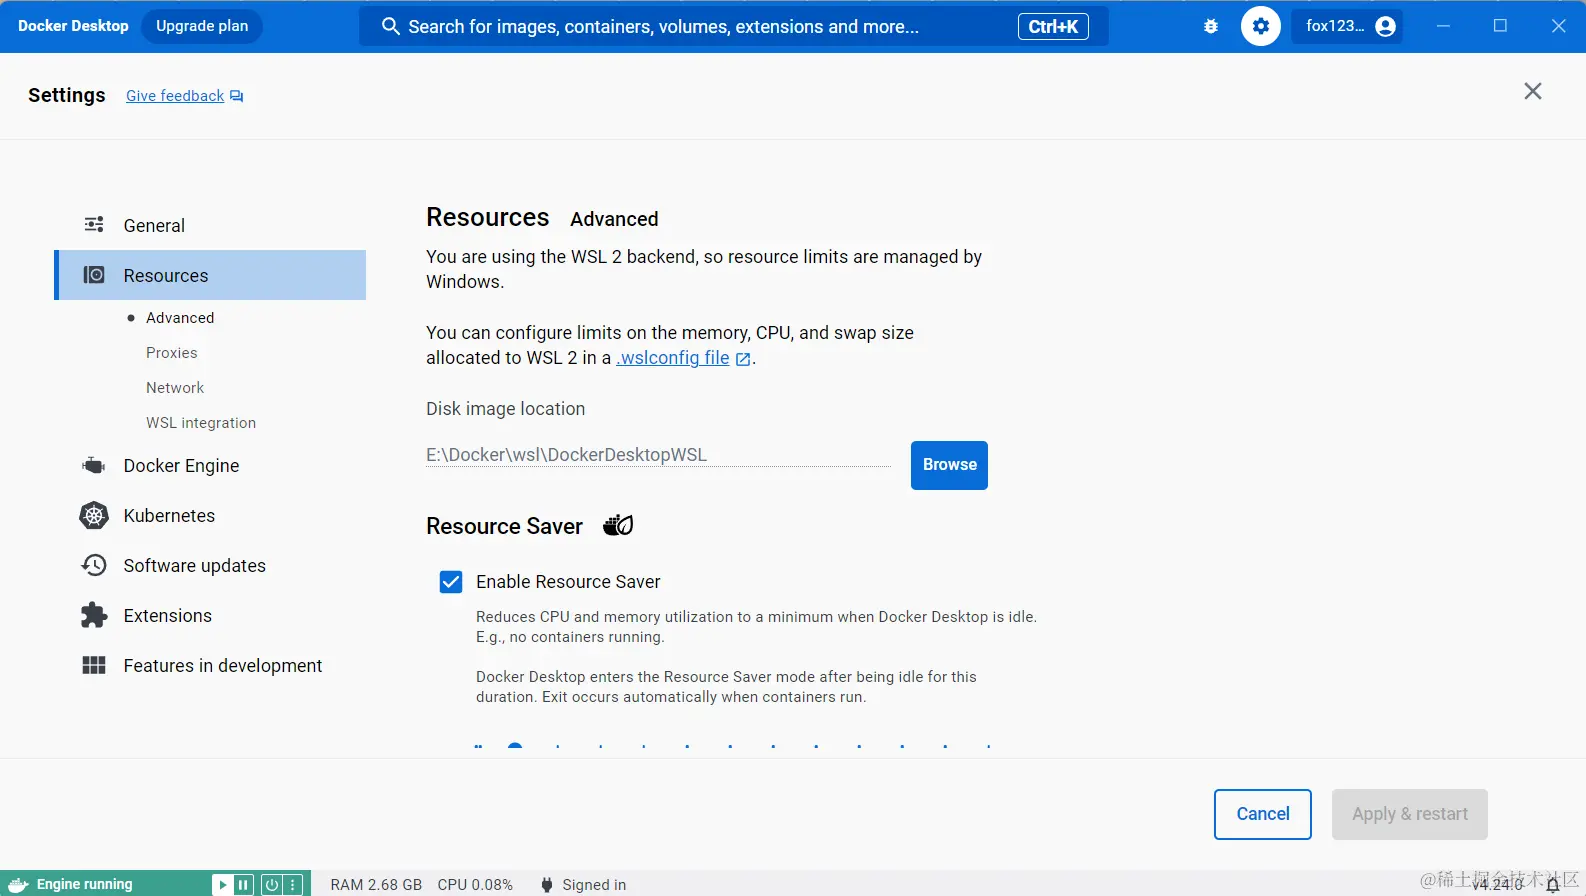1586x896 pixels.
Task: Click the Ctrl+K shortcut badge
Action: pos(1053,27)
